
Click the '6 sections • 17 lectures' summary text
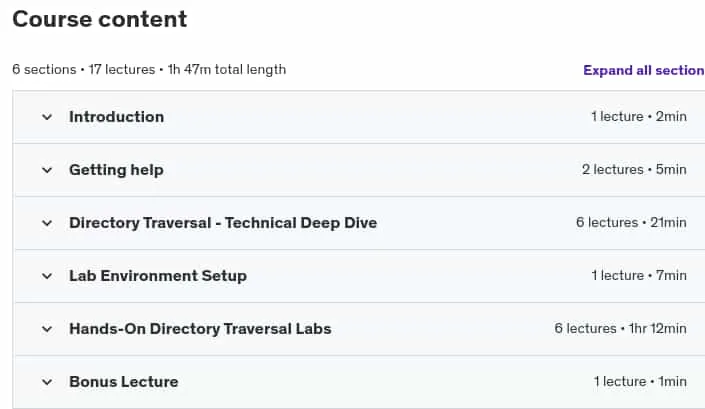coord(84,70)
